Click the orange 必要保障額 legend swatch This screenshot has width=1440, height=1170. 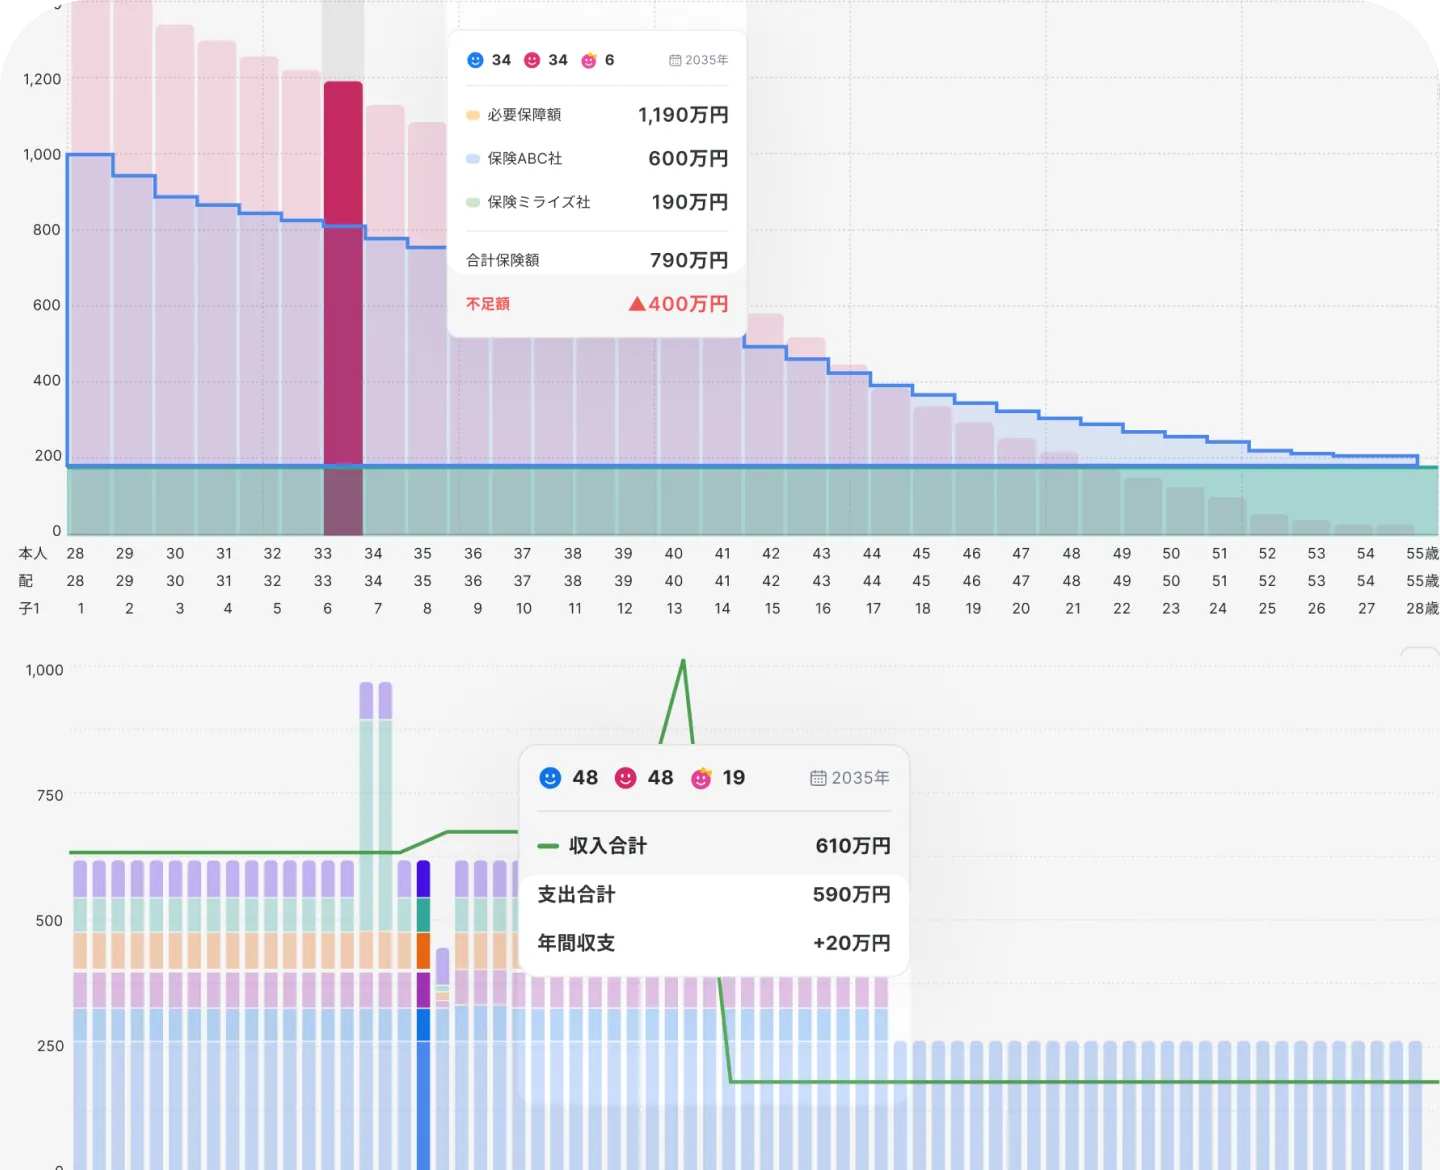(473, 115)
